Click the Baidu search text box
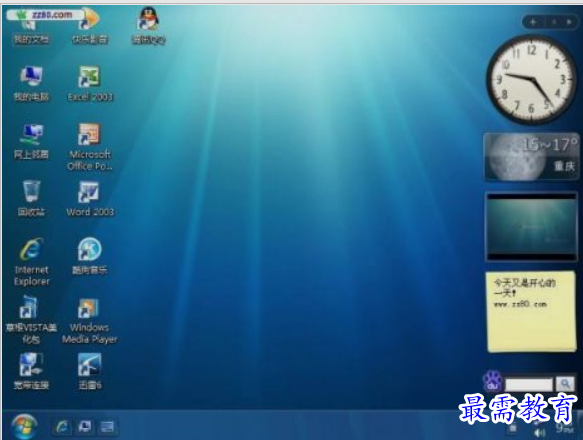Viewport: 583px width, 440px height. coord(528,384)
